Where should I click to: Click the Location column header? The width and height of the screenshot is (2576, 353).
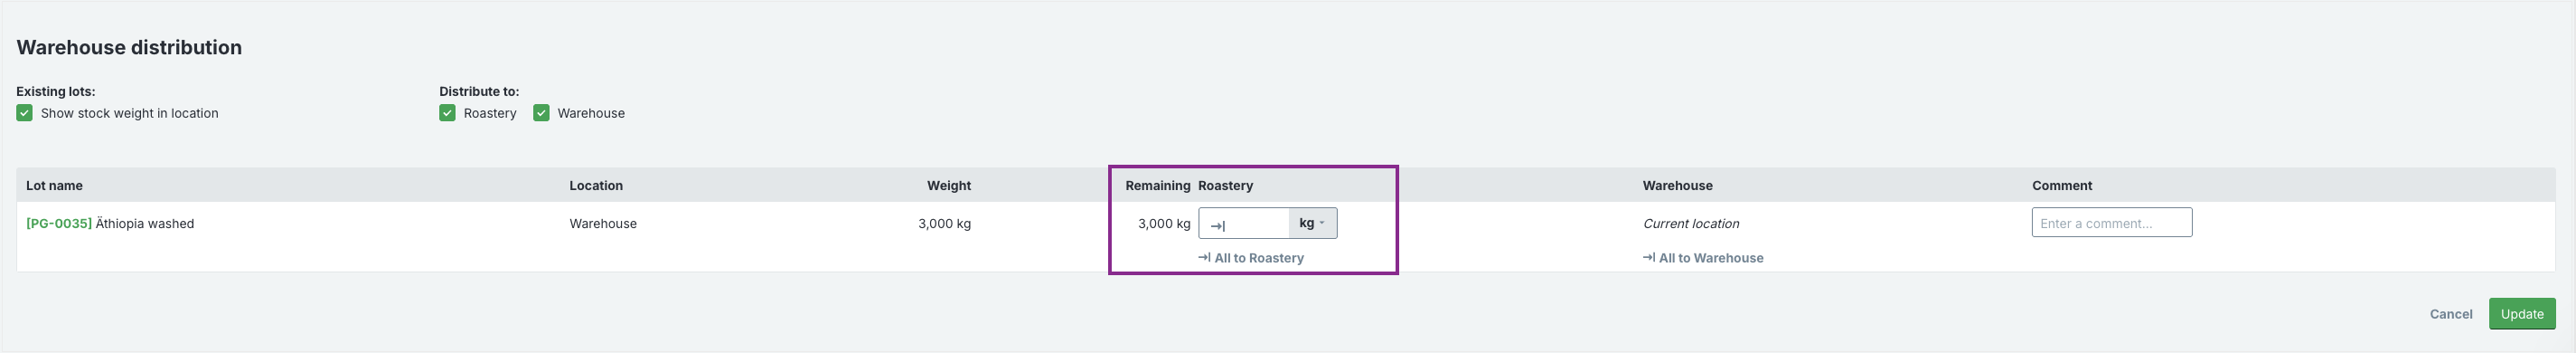click(596, 186)
